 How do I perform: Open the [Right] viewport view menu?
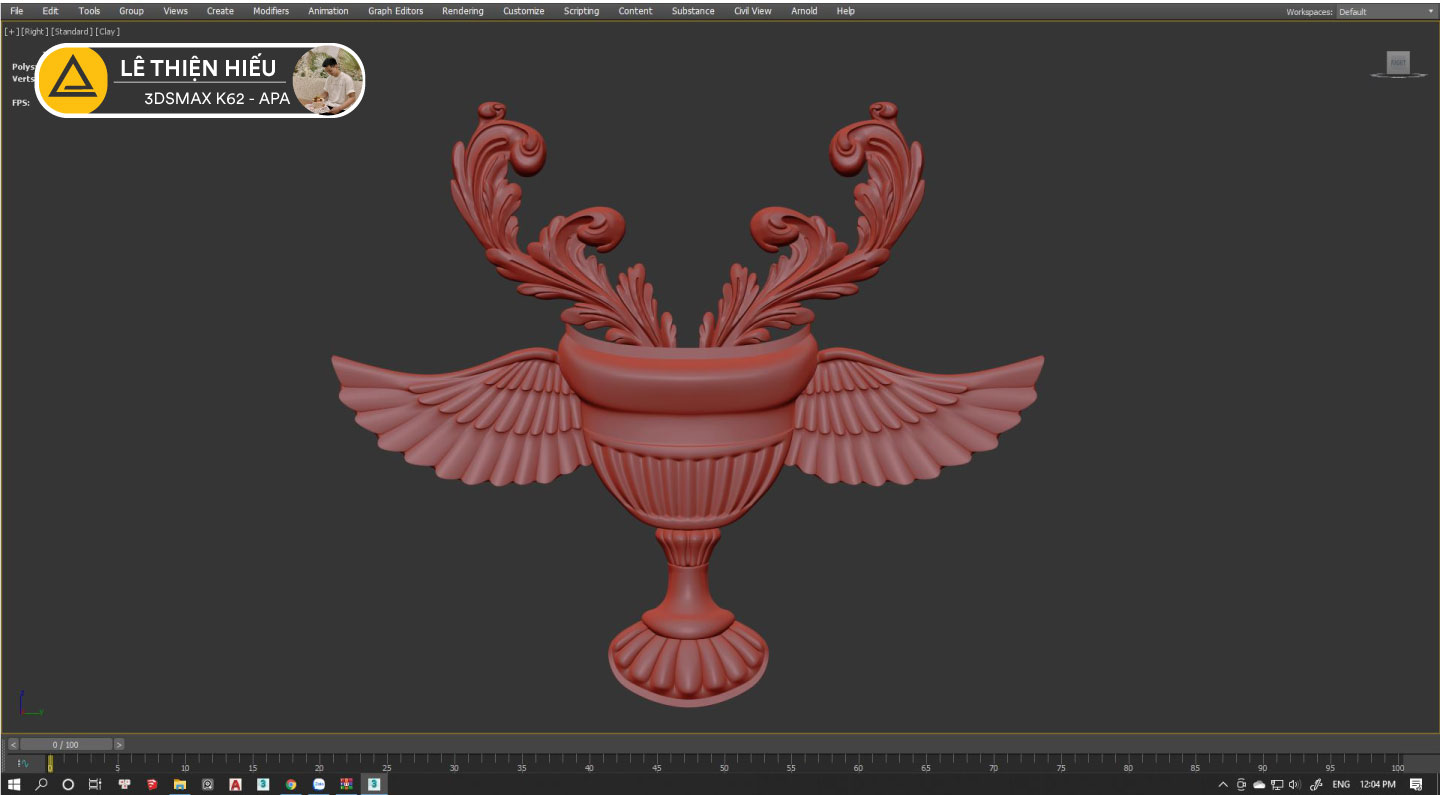36,32
